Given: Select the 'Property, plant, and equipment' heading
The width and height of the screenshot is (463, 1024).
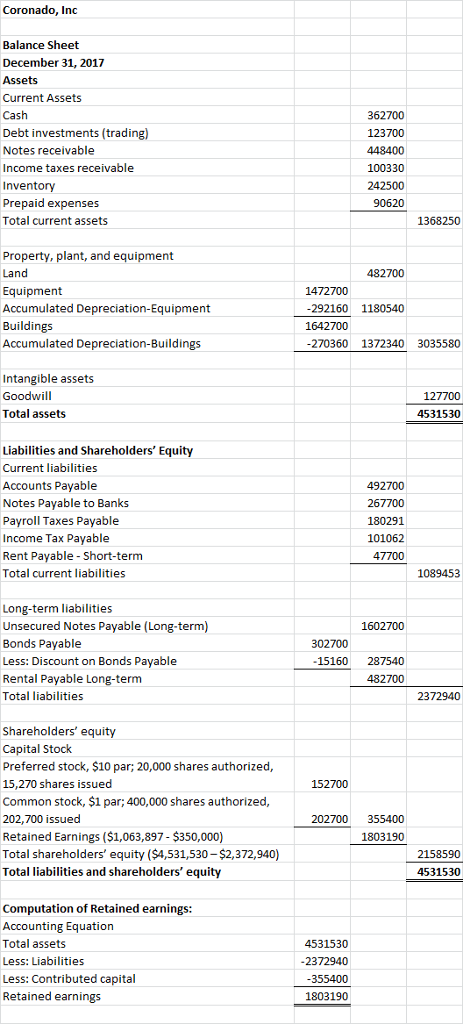Looking at the screenshot, I should coord(88,256).
